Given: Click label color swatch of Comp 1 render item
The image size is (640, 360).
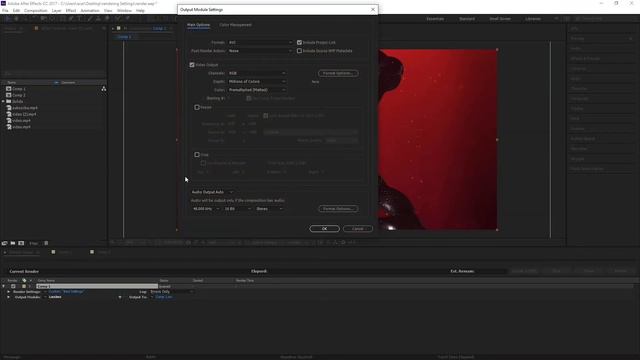Looking at the screenshot, I should tap(24, 287).
